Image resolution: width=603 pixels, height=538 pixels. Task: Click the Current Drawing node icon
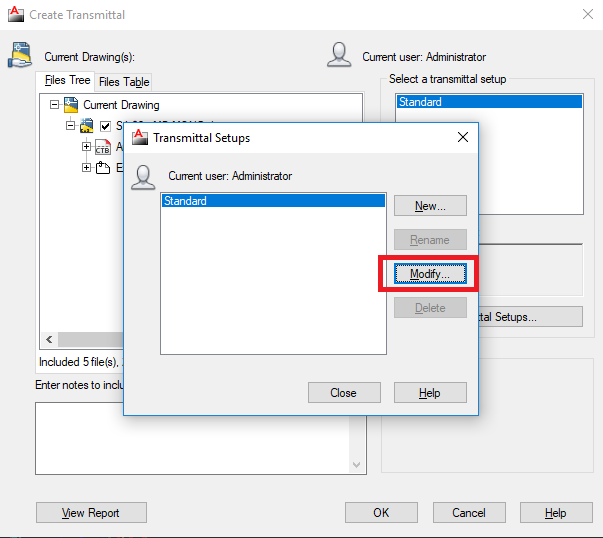click(x=70, y=105)
